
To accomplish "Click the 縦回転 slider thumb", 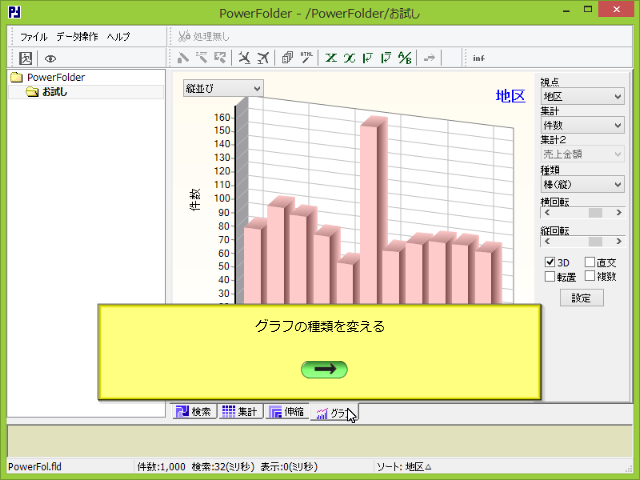I will (x=595, y=242).
